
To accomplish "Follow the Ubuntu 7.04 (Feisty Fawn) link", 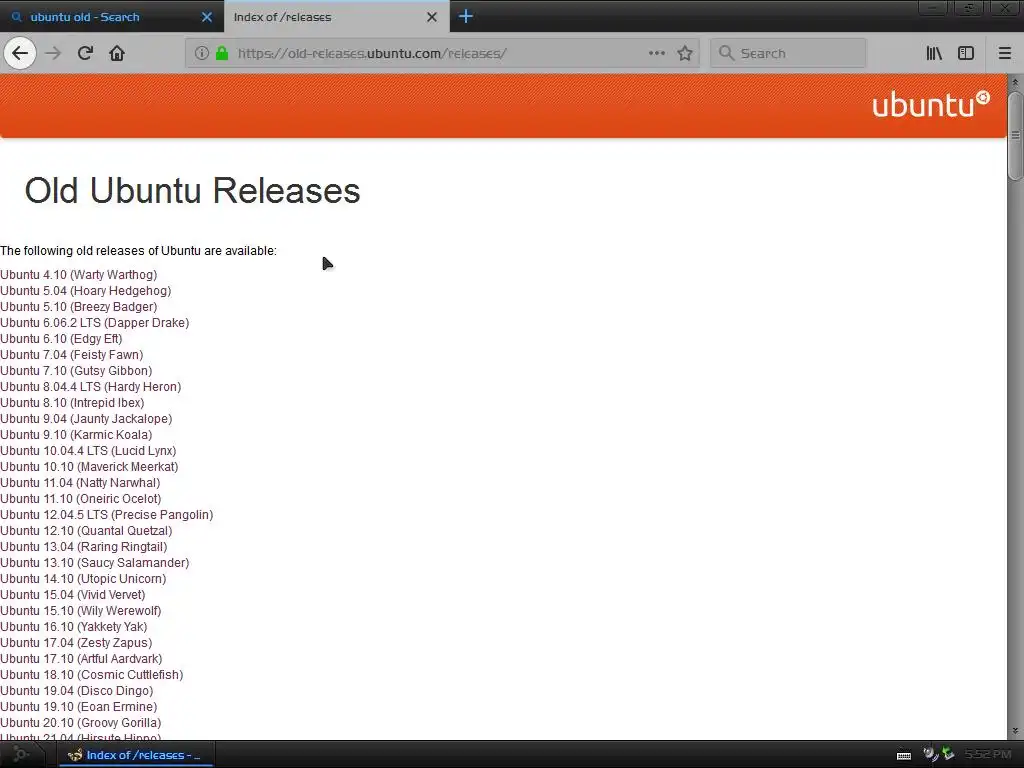I will point(72,355).
